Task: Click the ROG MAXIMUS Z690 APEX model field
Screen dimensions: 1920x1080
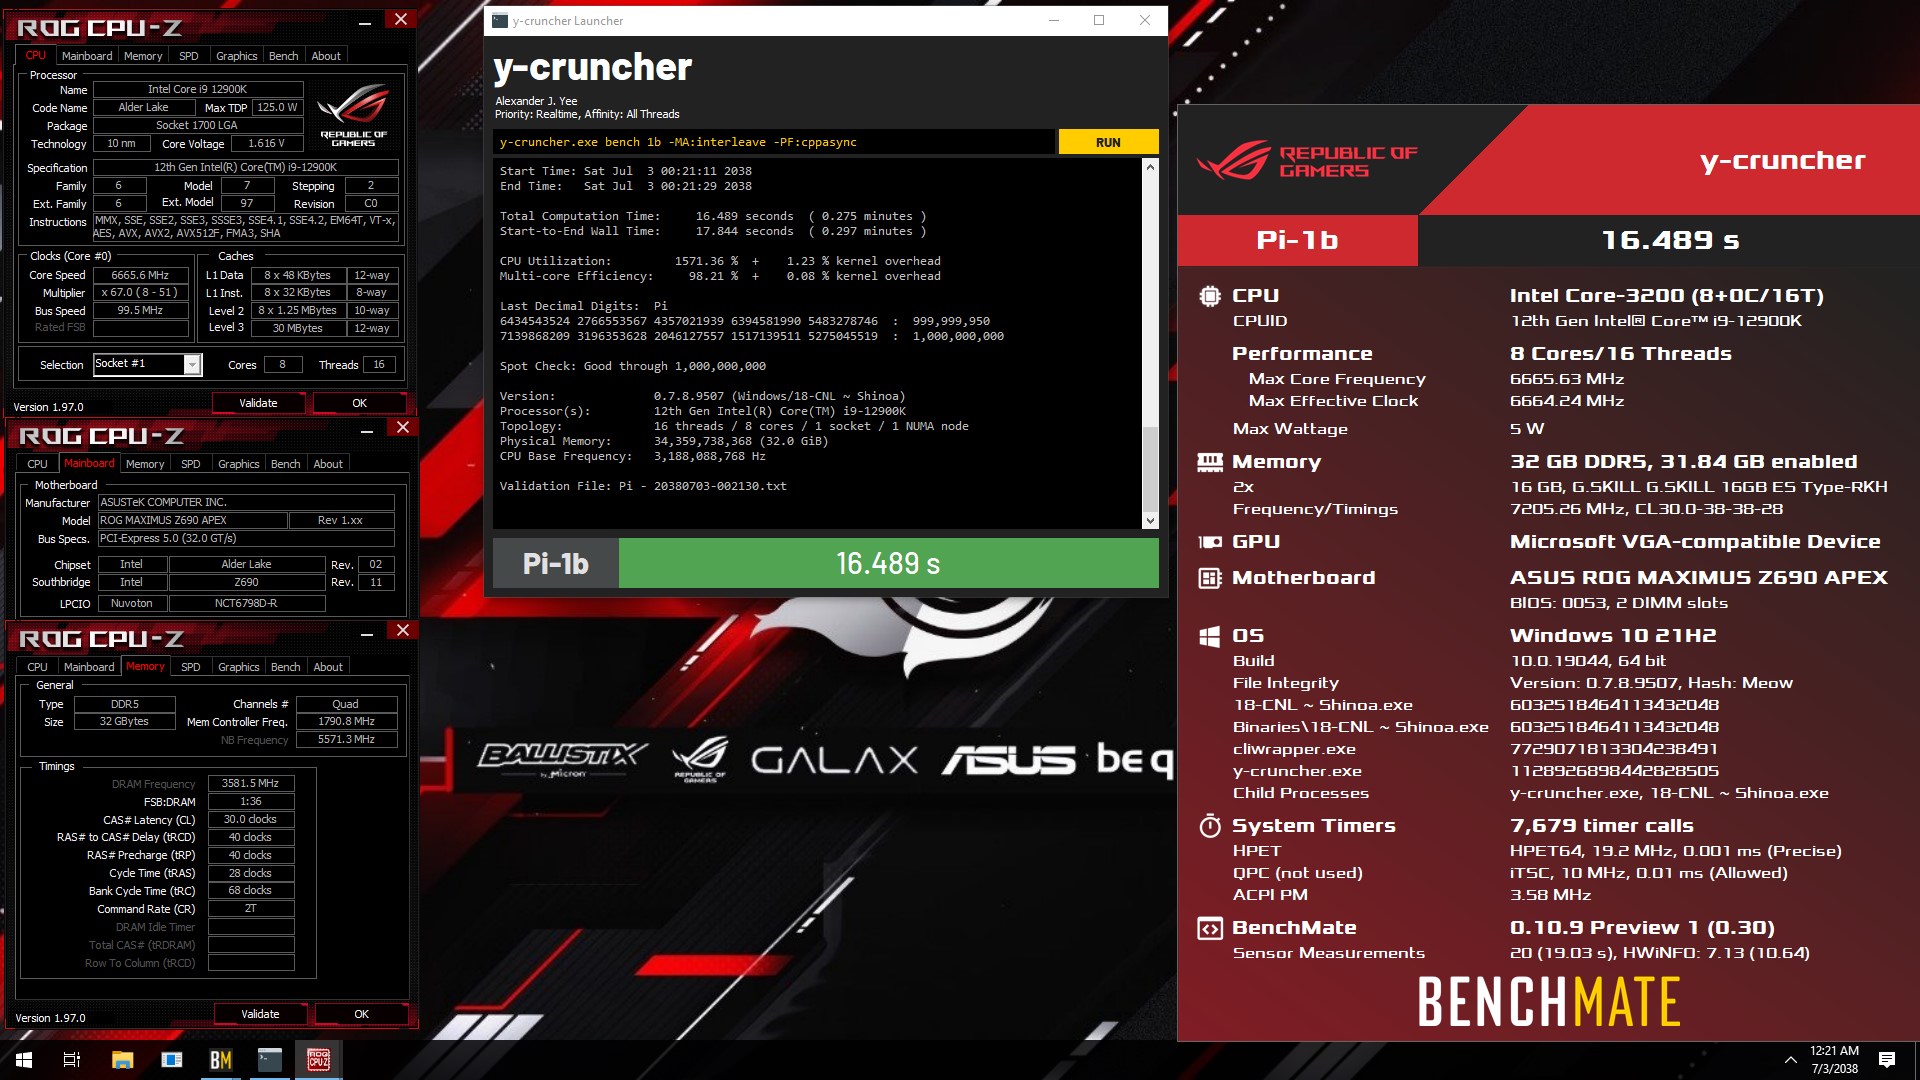Action: click(192, 520)
